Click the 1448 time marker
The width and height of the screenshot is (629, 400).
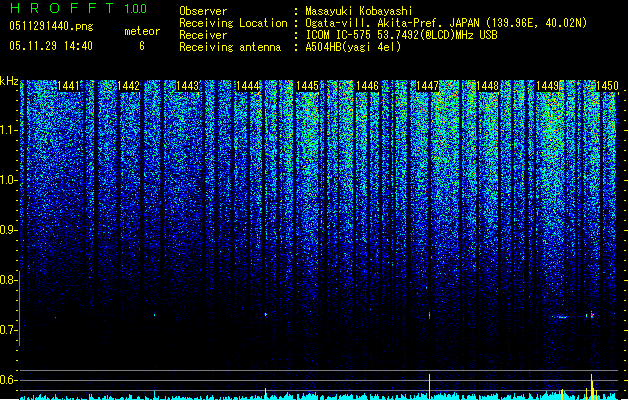(487, 86)
